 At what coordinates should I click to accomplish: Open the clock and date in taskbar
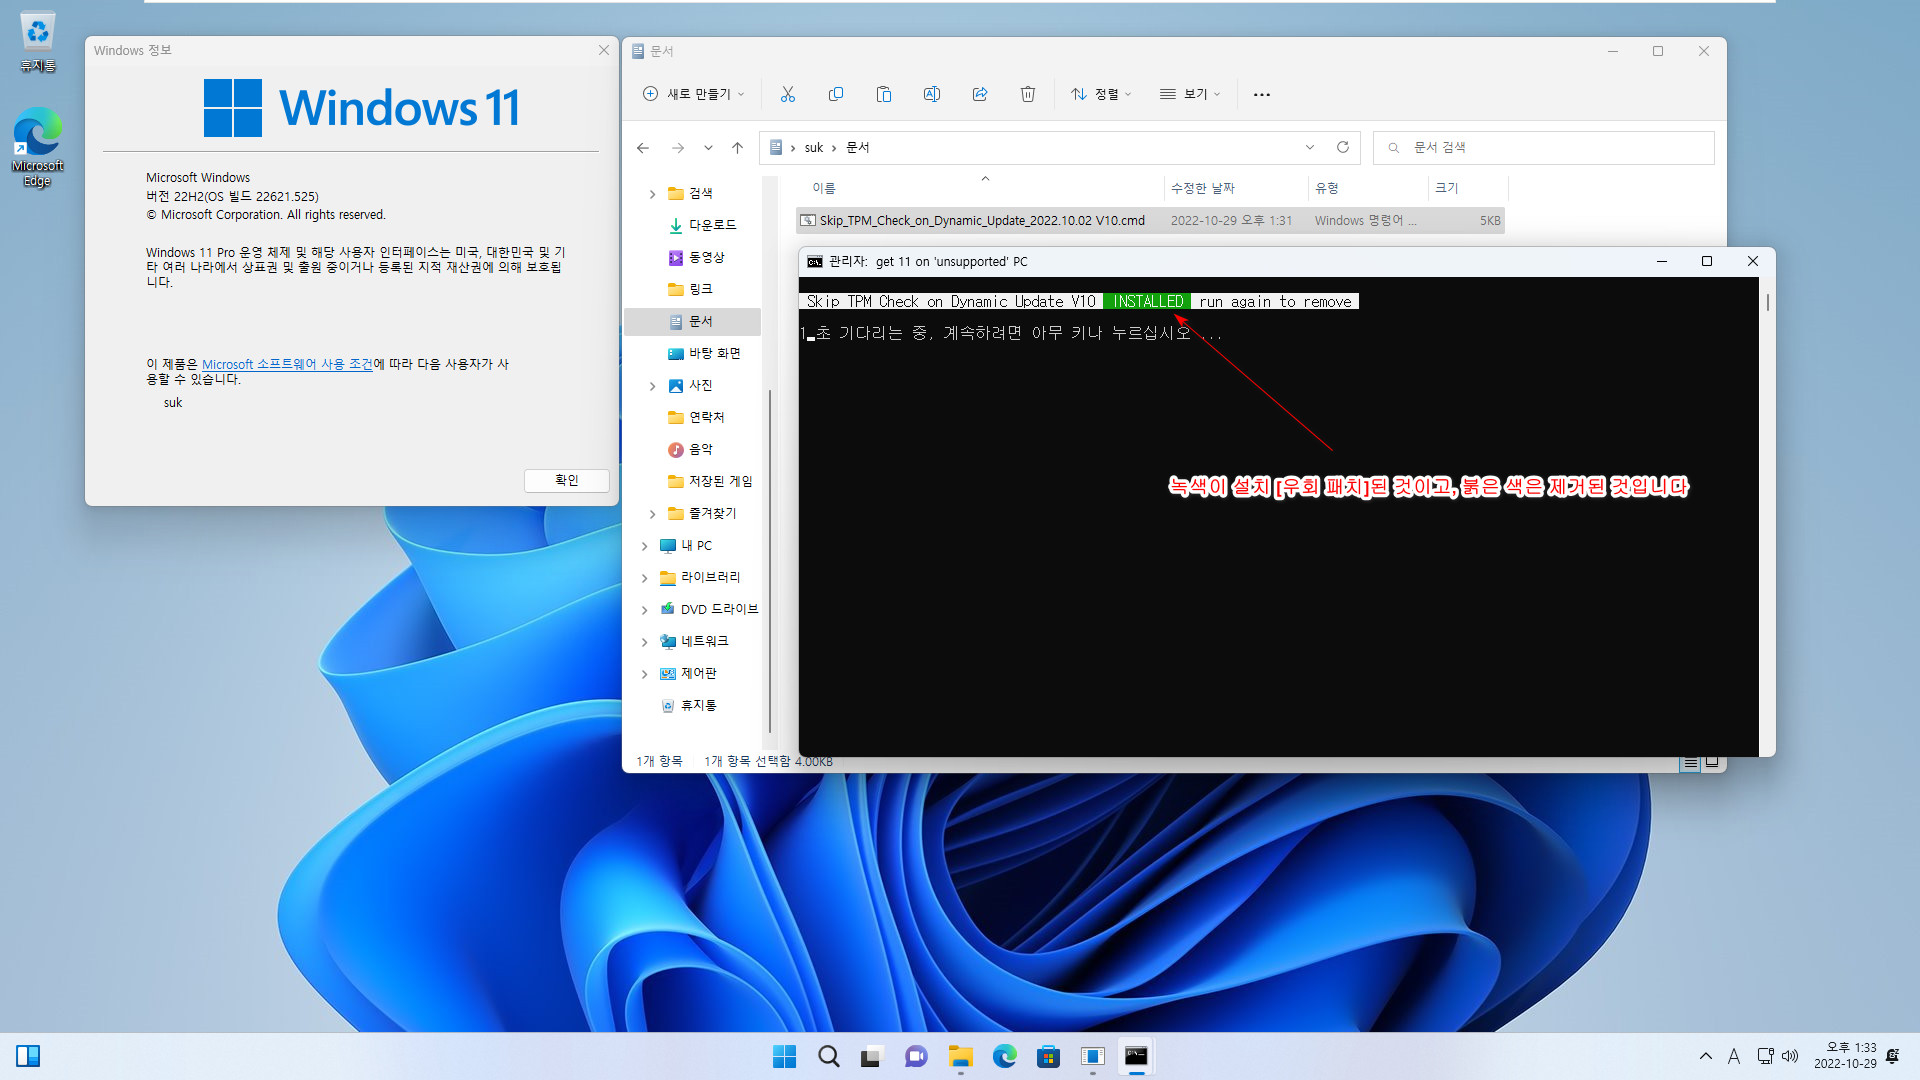point(1845,1056)
